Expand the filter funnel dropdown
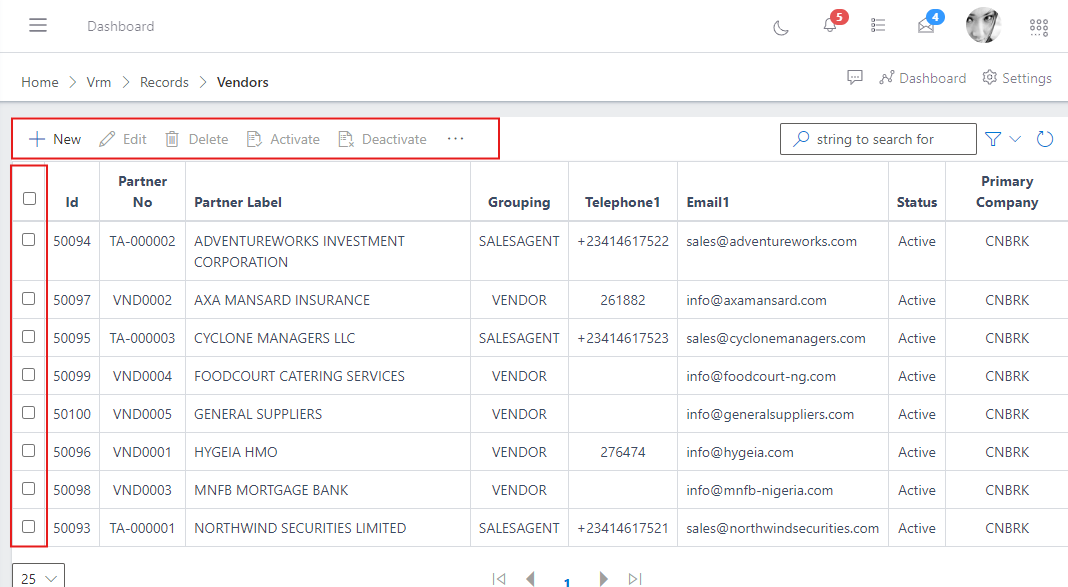 [1002, 139]
